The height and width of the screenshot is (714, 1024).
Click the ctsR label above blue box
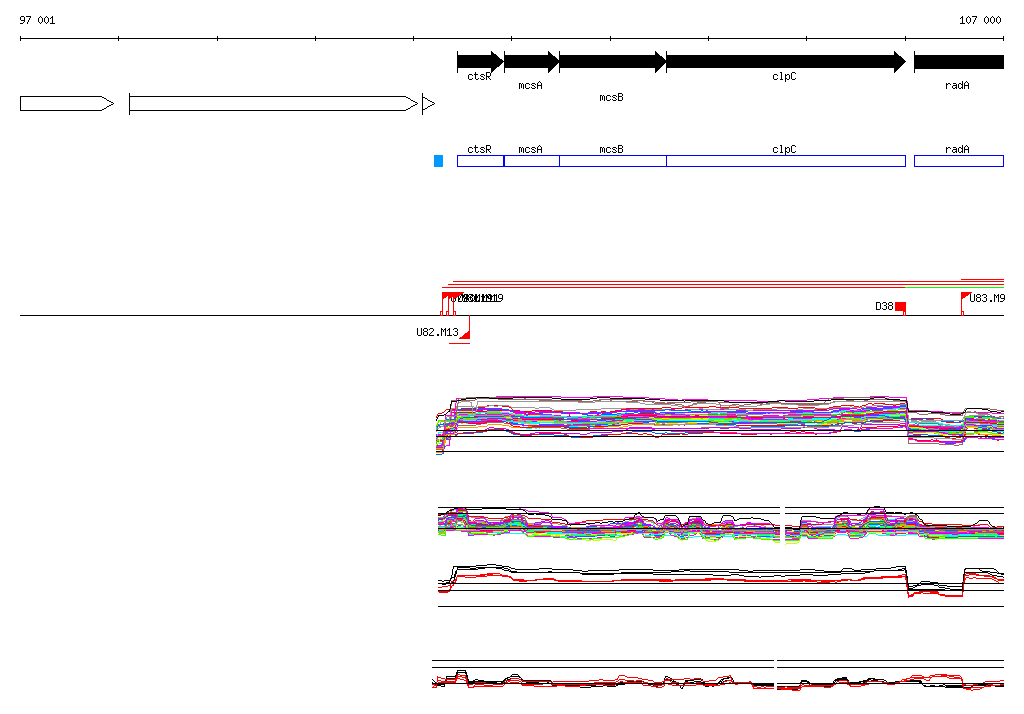[479, 150]
